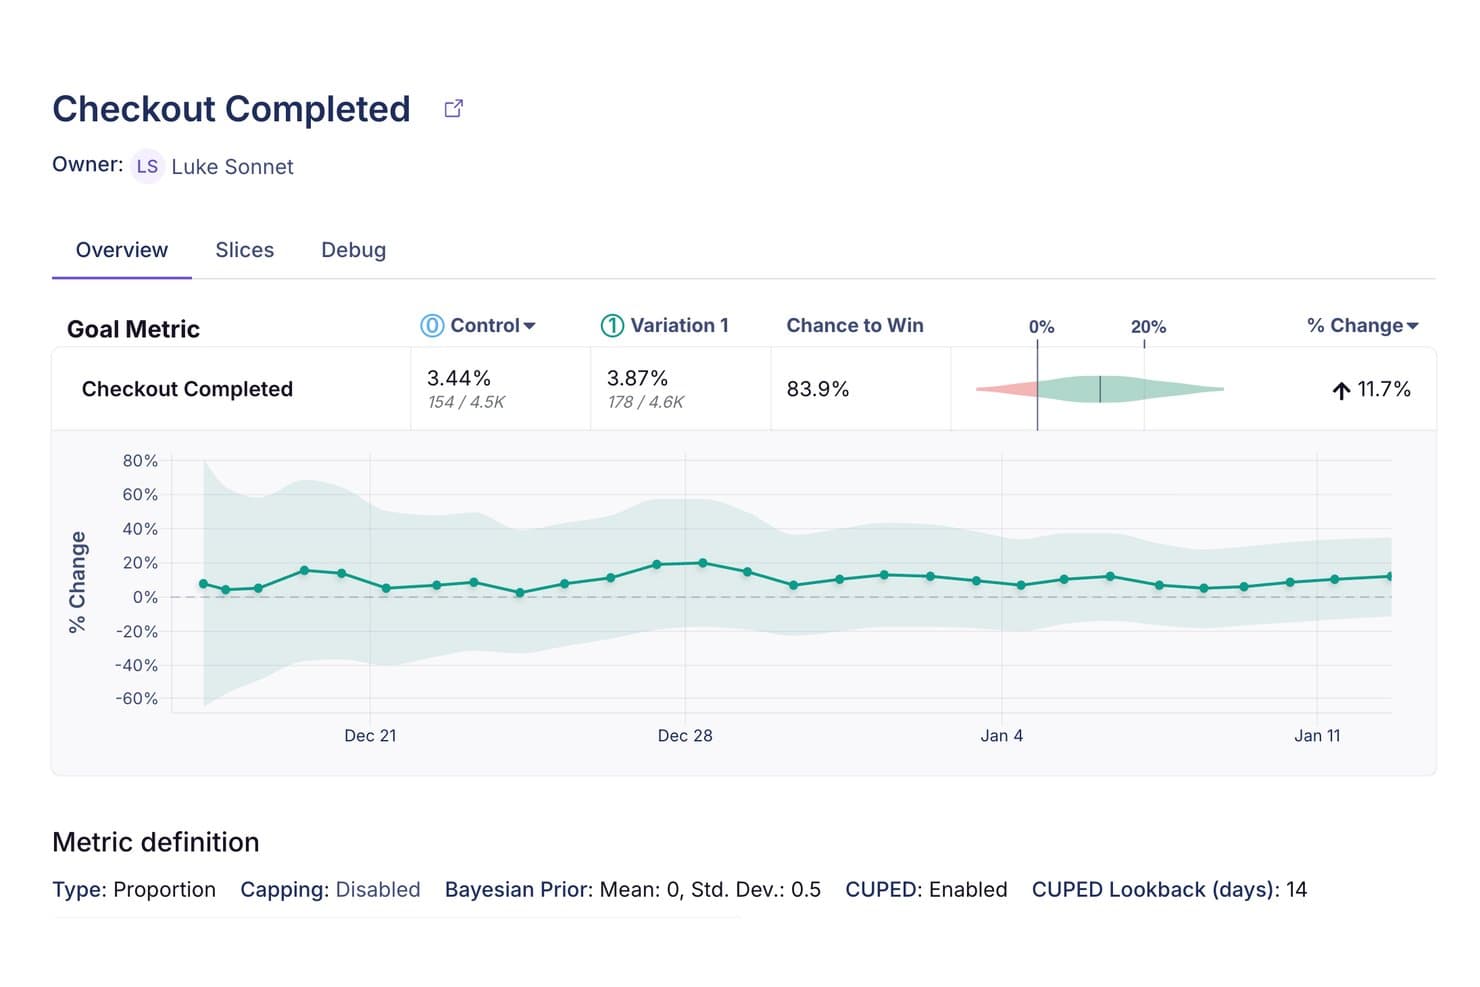This screenshot has width=1480, height=987.
Task: Click the 83.9% chance to win value
Action: click(818, 389)
